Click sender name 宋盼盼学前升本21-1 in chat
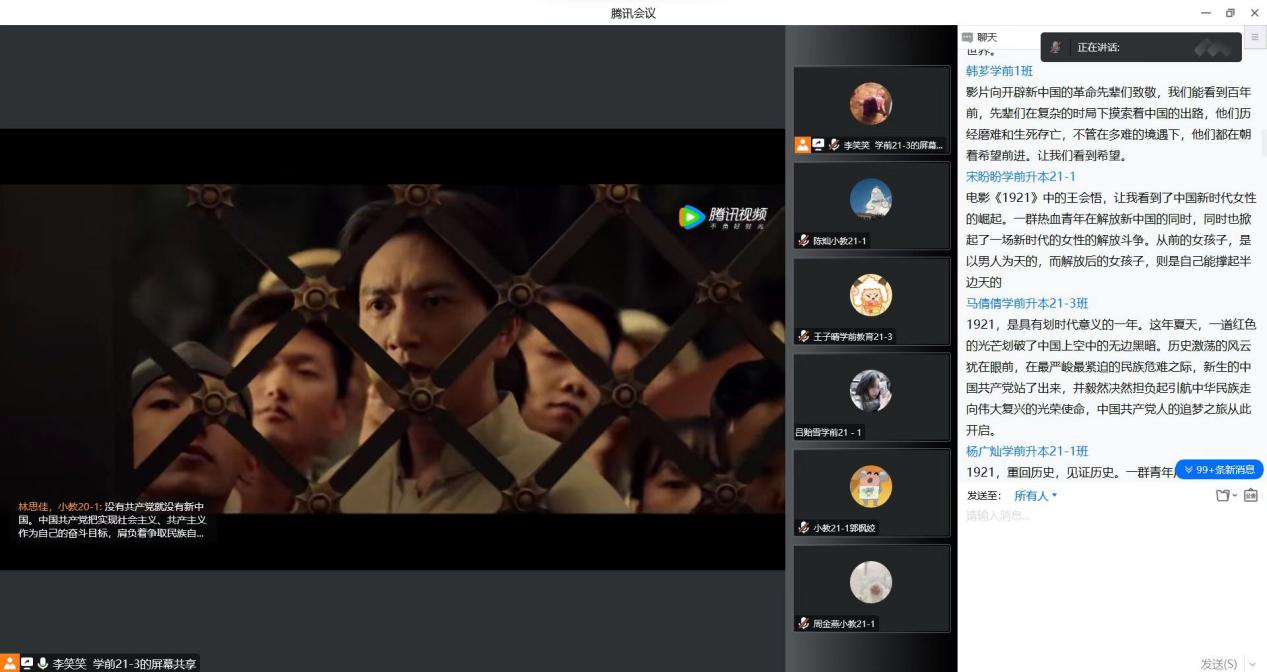Image resolution: width=1267 pixels, height=672 pixels. tap(1020, 176)
